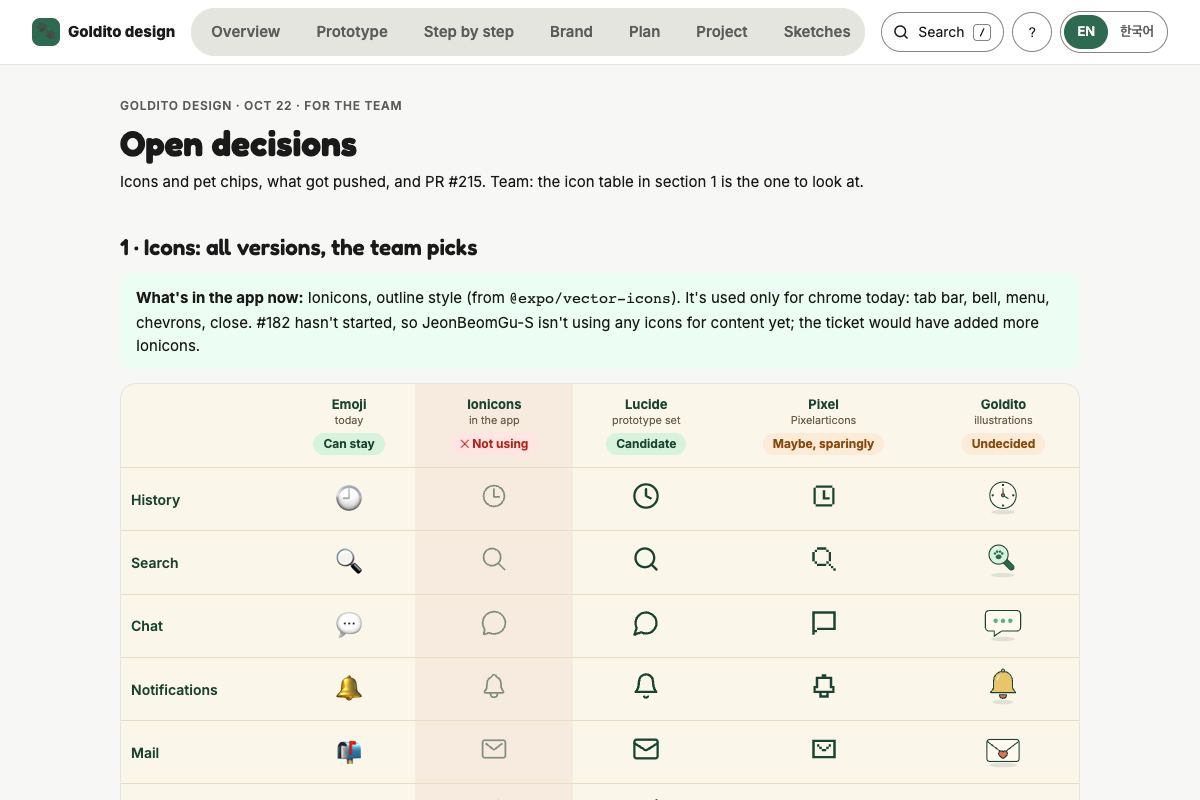Open the Prototype tab
This screenshot has width=1200, height=800.
[x=352, y=32]
